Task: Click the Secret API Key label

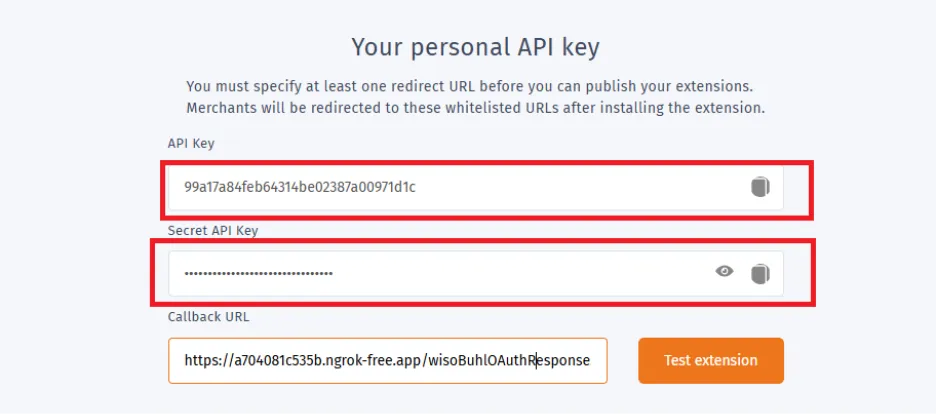Action: [213, 230]
